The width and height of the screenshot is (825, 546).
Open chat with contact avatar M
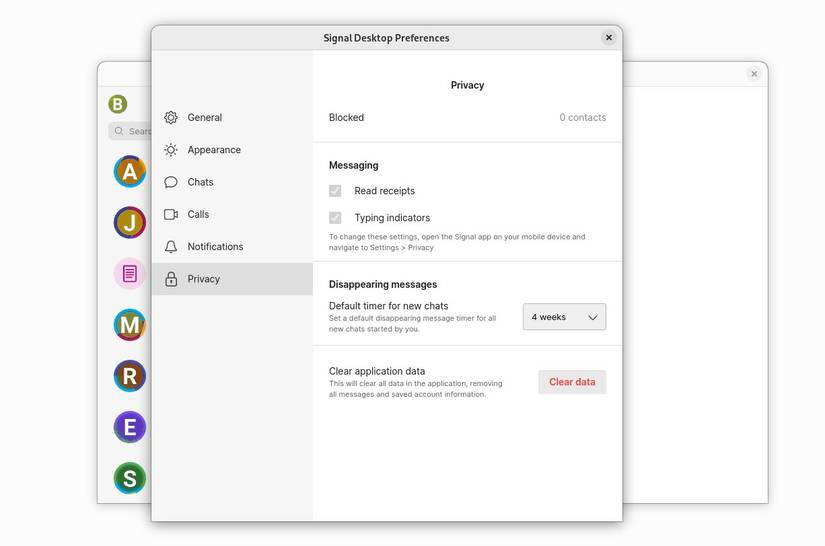point(129,325)
